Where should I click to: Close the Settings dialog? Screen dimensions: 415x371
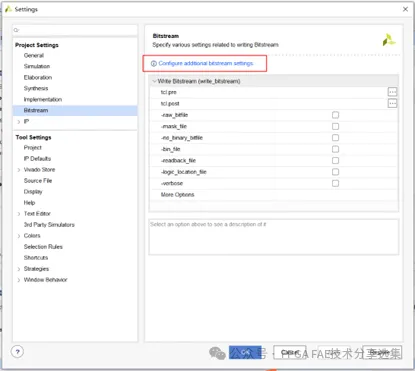point(405,9)
